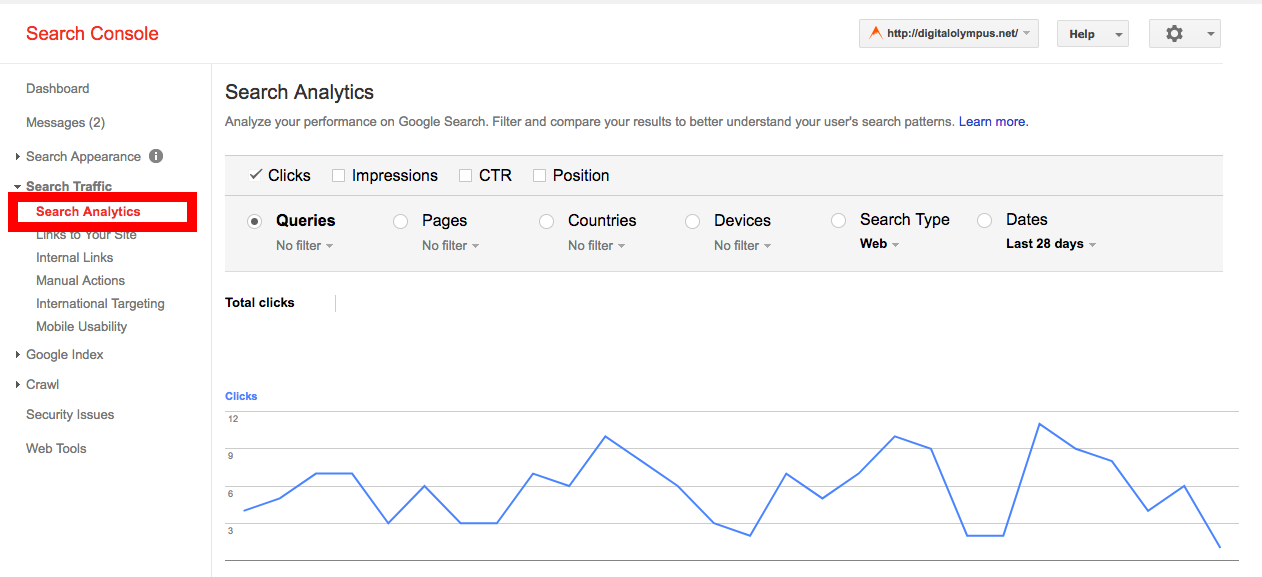Select the Pages radio button
Image resolution: width=1262 pixels, height=577 pixels.
pos(401,221)
